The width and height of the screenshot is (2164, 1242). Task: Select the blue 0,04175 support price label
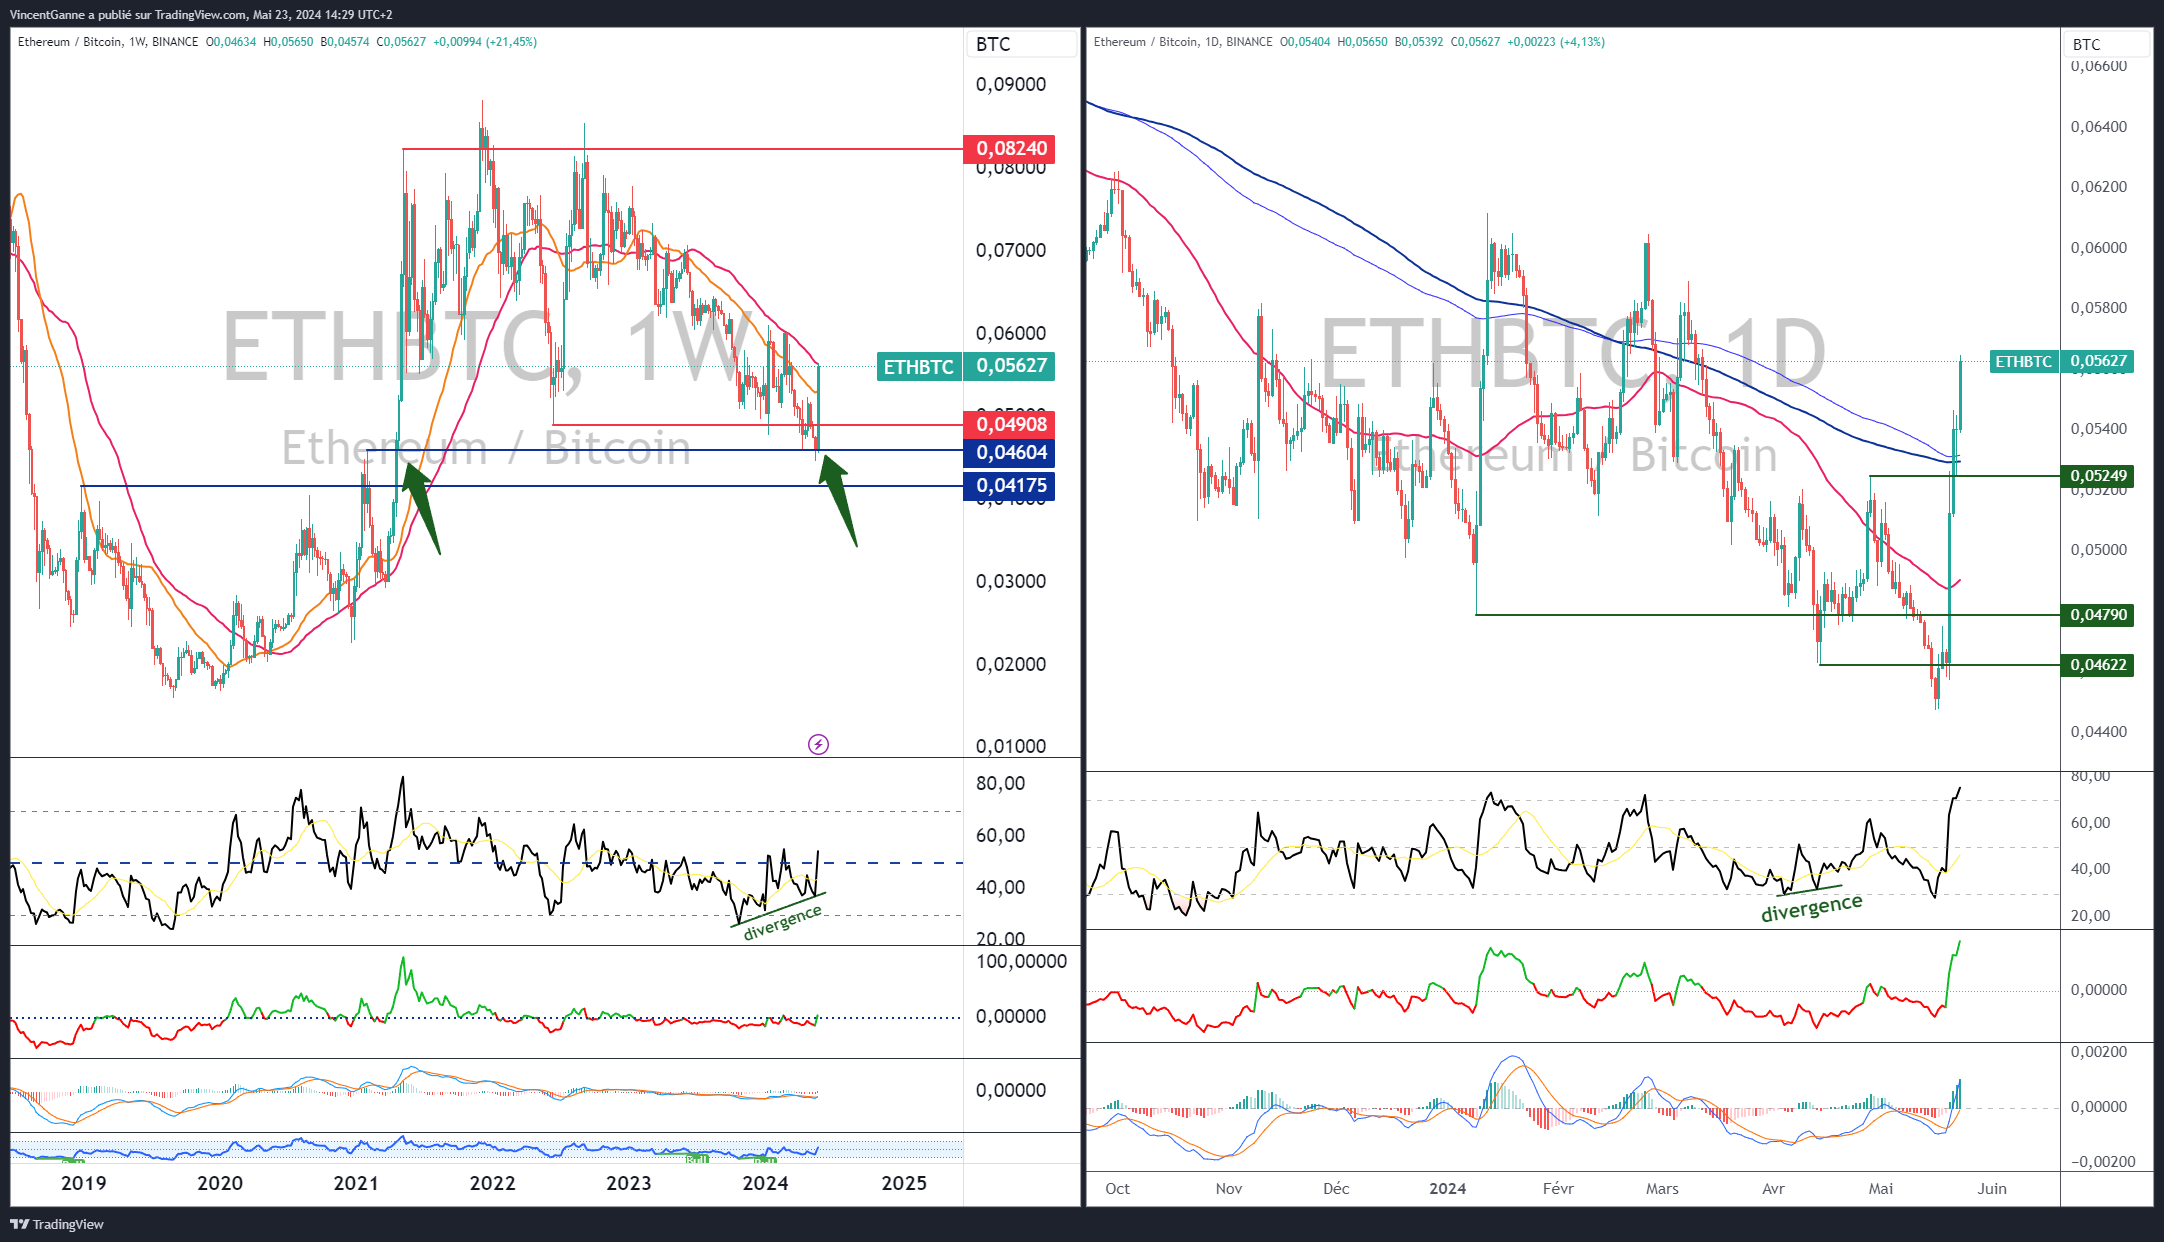[x=1011, y=486]
